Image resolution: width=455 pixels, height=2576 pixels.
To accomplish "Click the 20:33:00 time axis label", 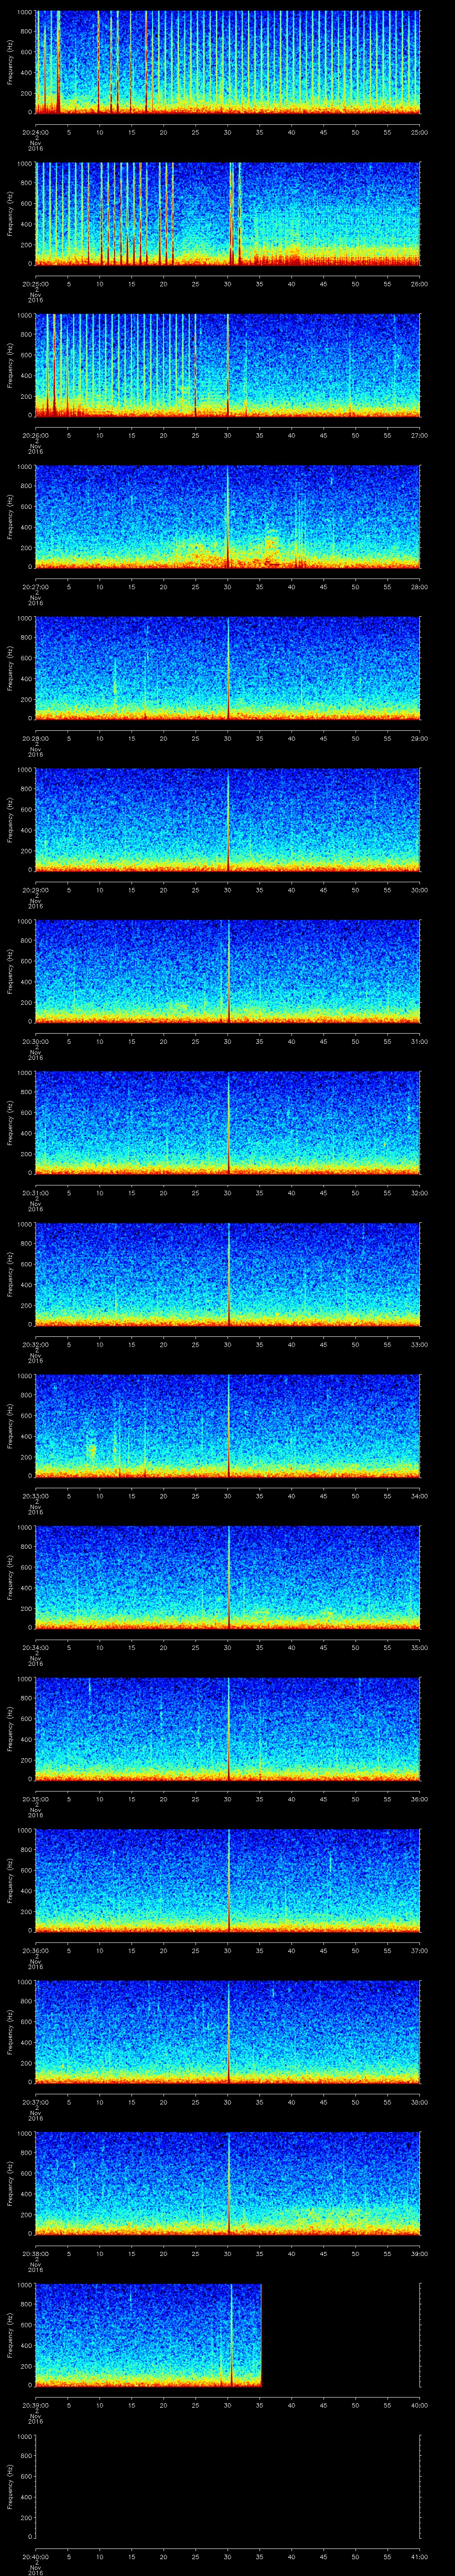I will (x=36, y=1496).
